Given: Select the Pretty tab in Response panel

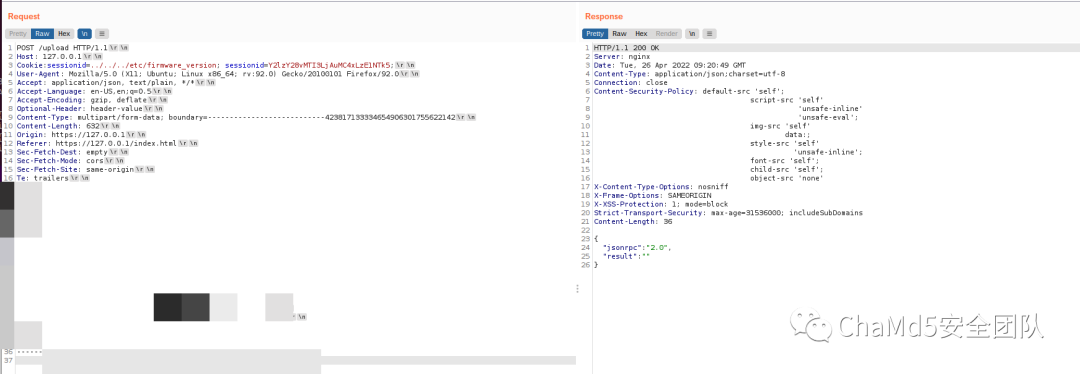Looking at the screenshot, I should [595, 33].
